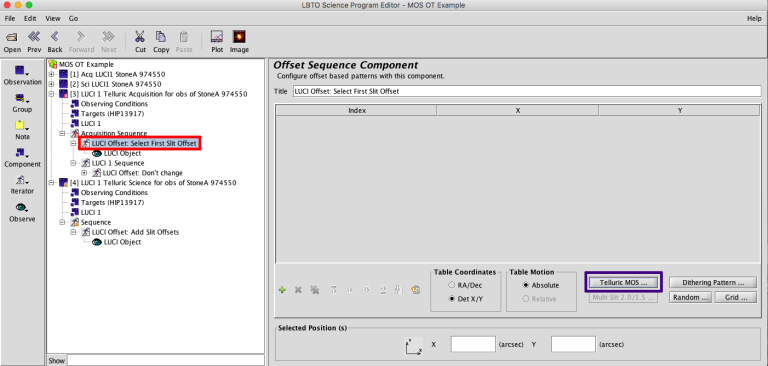The width and height of the screenshot is (768, 366).
Task: Click the Copy toolbar icon
Action: [161, 37]
